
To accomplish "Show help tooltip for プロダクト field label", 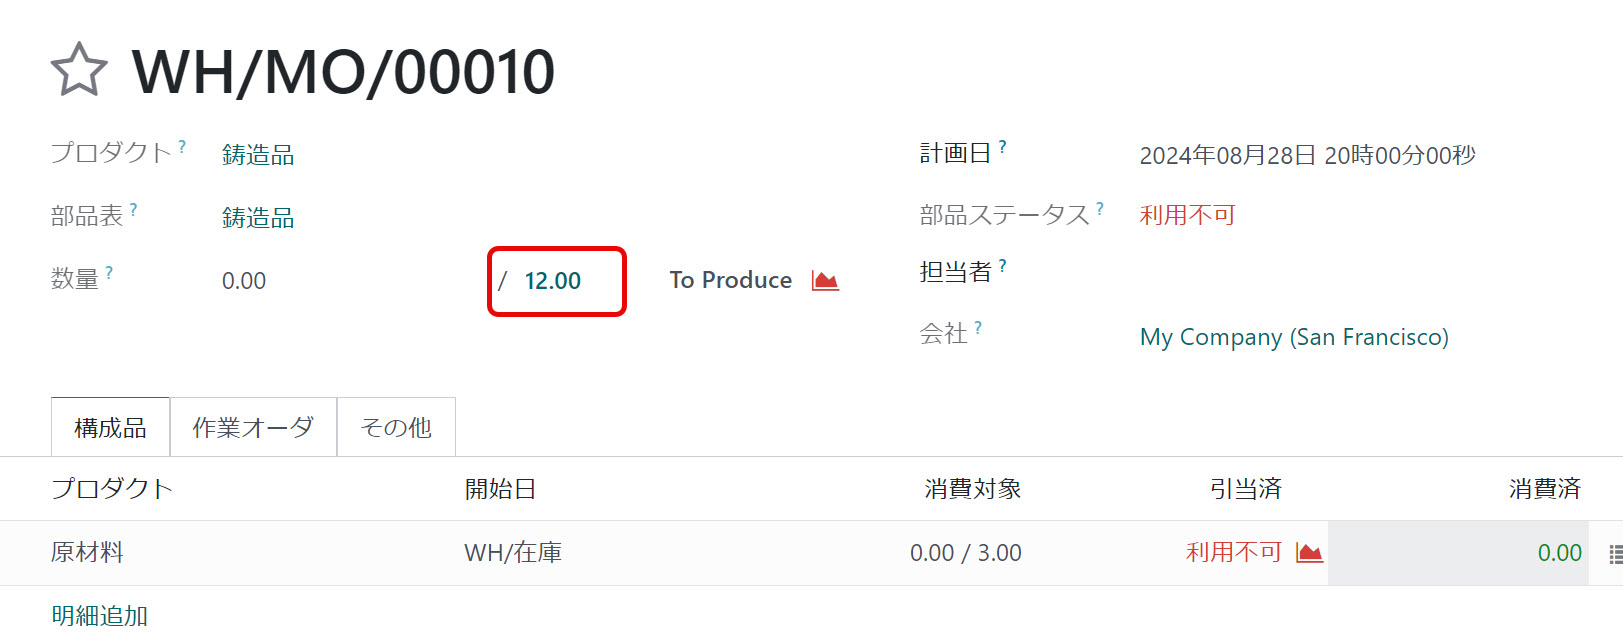I will (x=182, y=146).
